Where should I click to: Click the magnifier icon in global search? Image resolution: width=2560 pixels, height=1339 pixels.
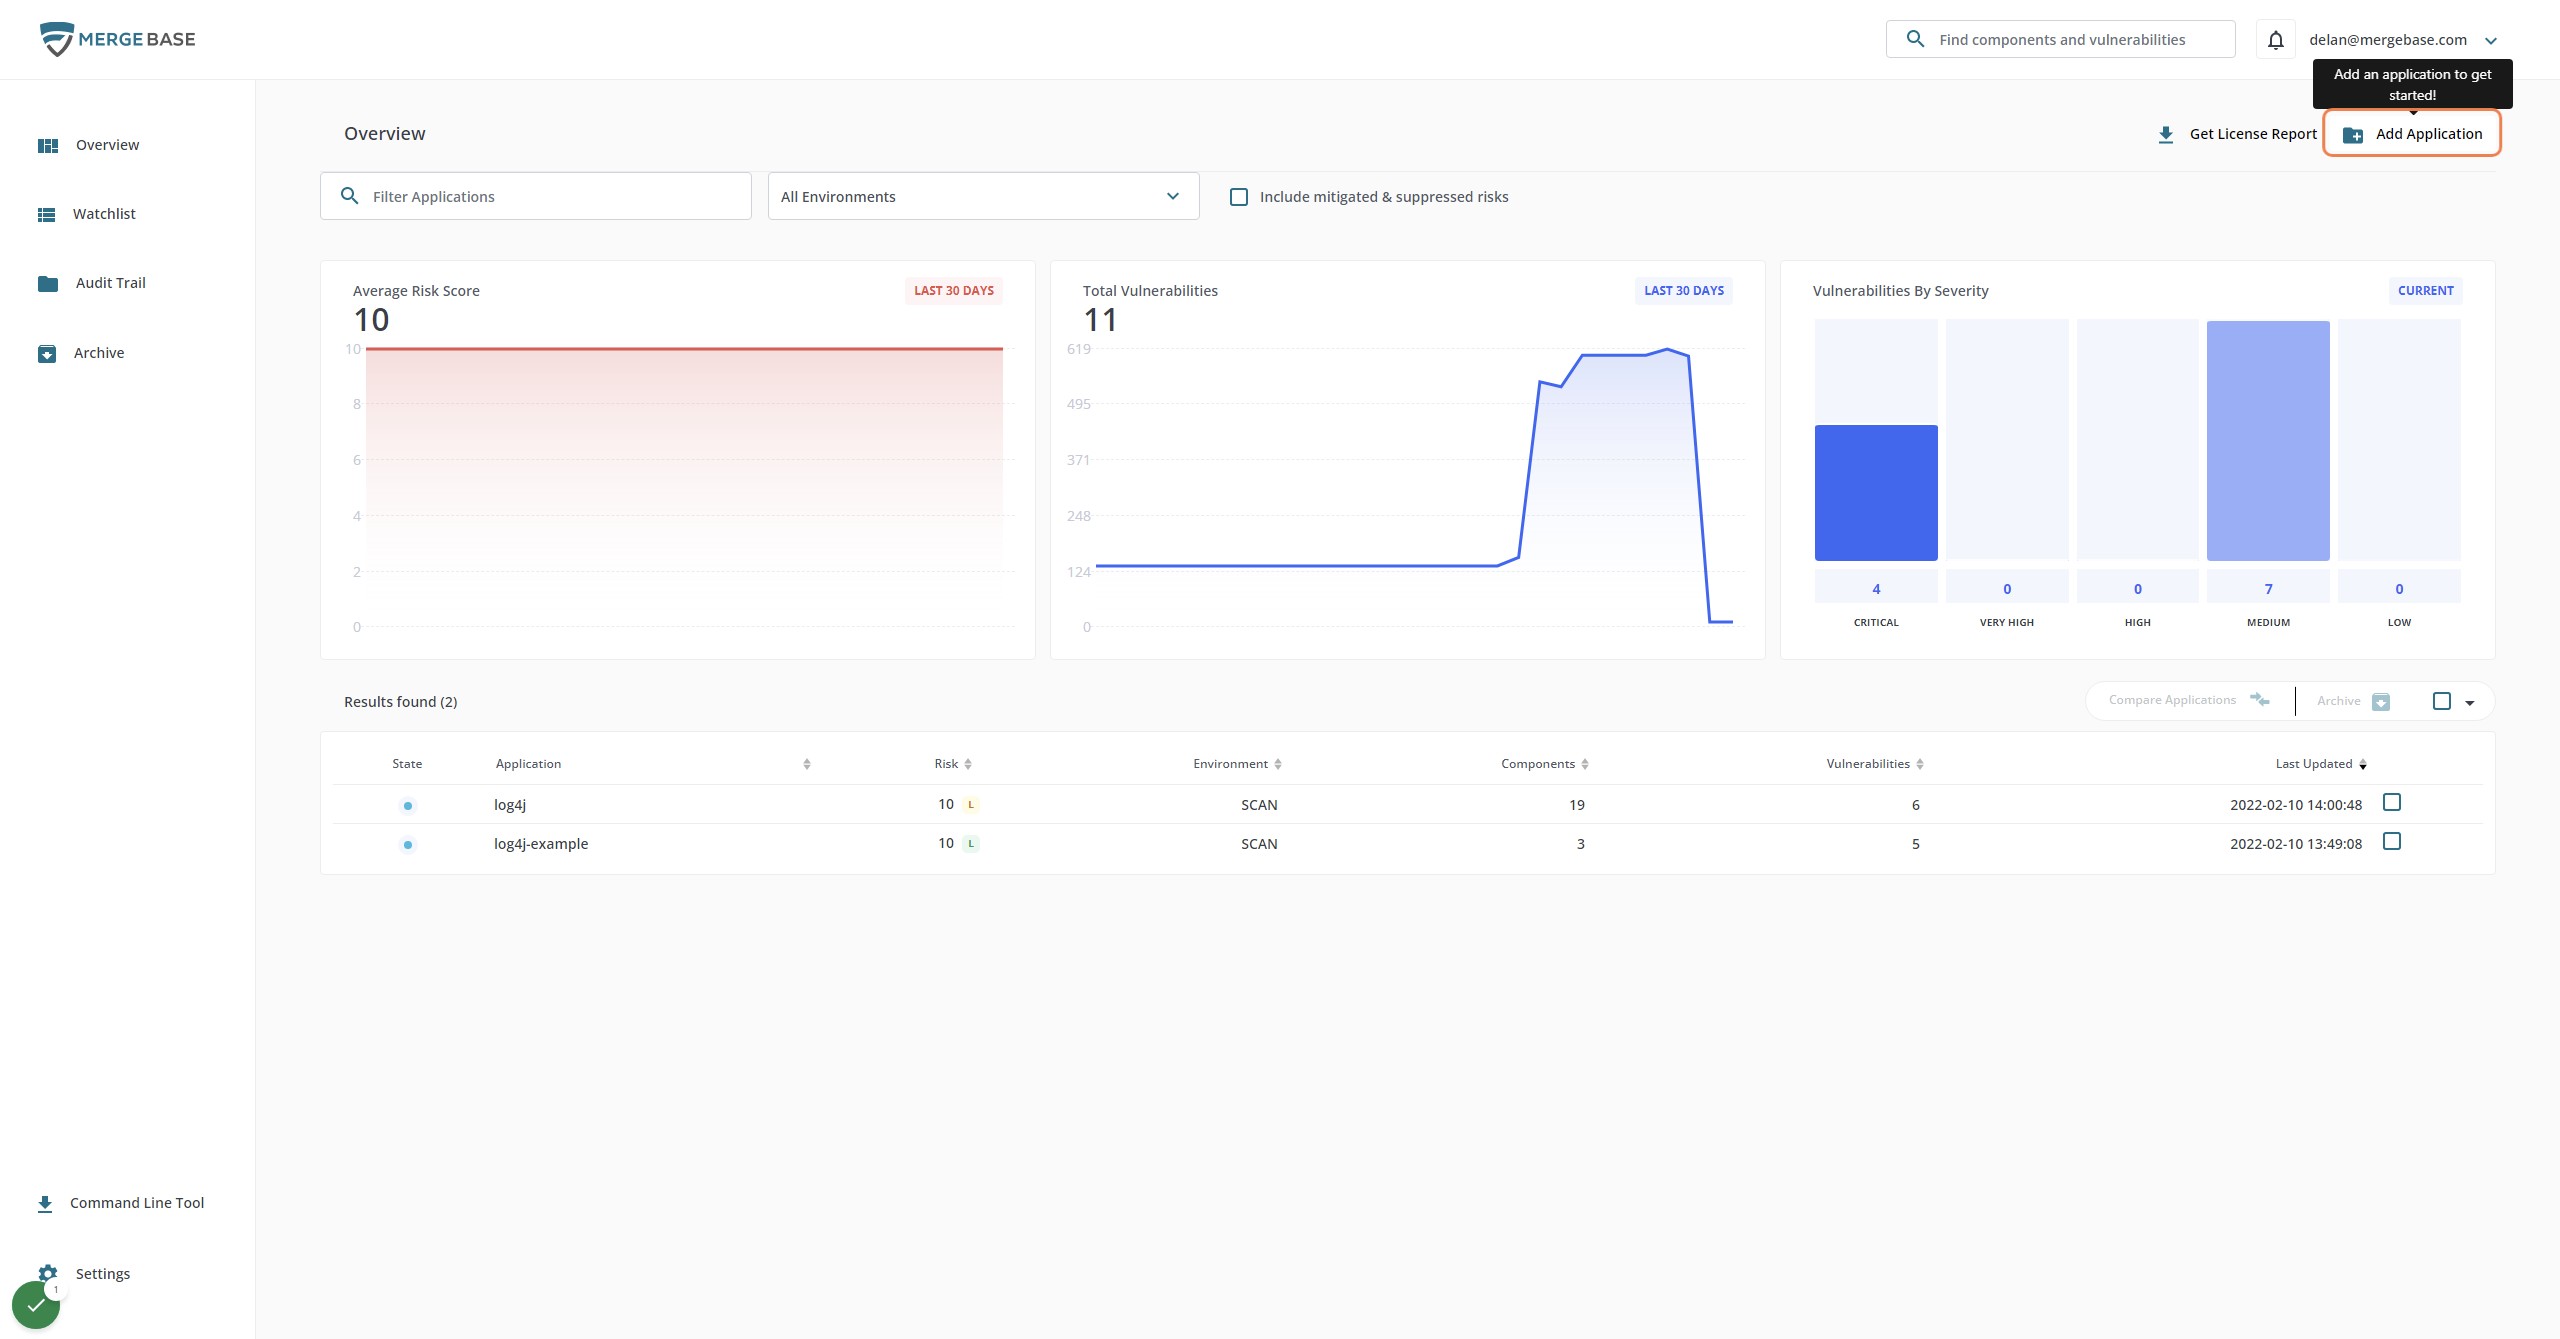[1915, 39]
